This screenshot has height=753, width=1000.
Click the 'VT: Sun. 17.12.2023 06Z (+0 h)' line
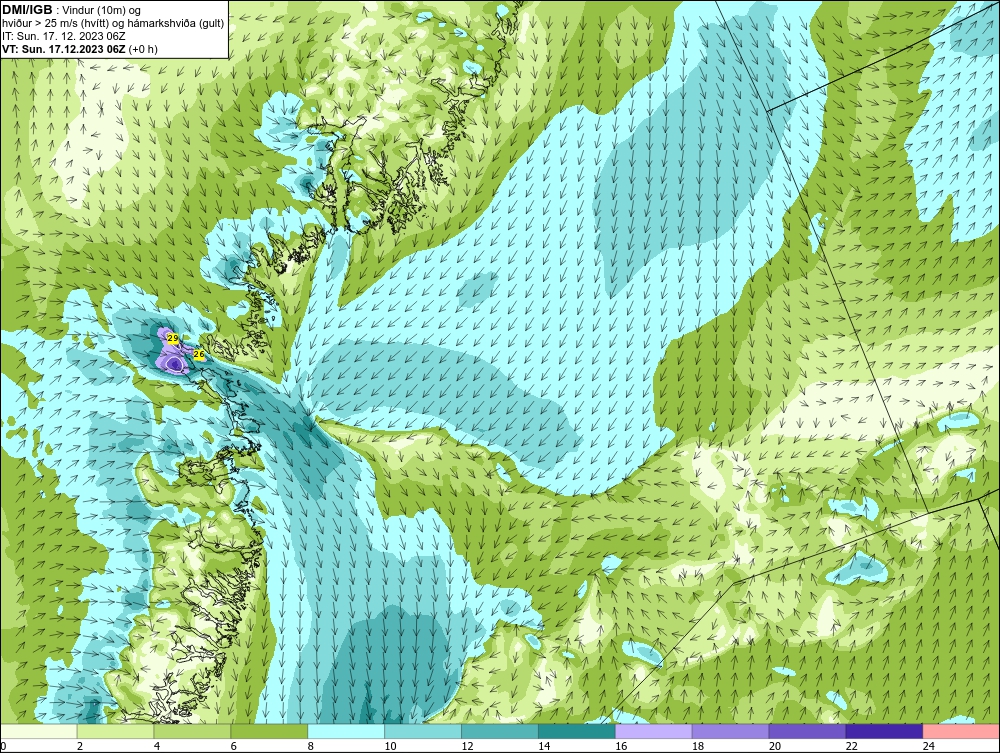point(80,48)
